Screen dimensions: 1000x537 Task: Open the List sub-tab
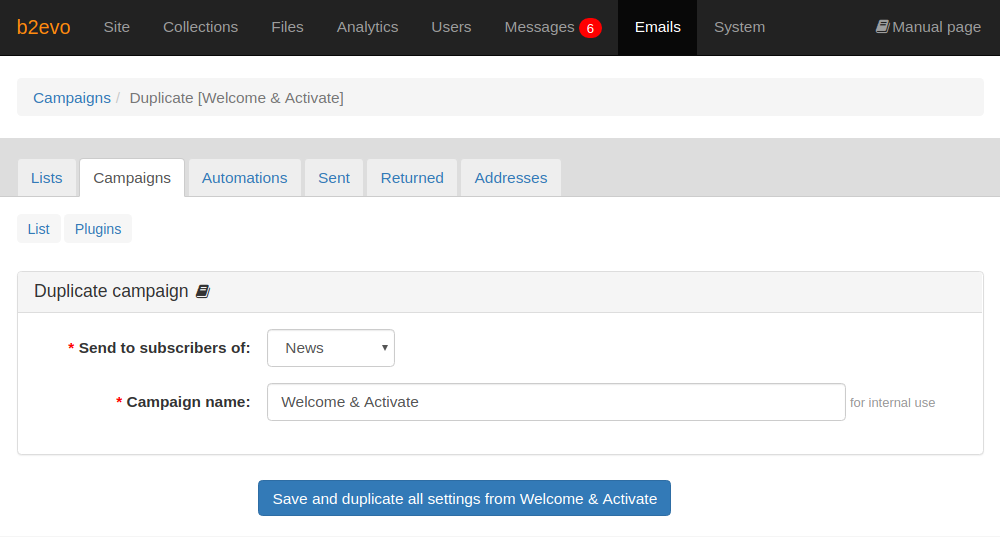click(39, 229)
